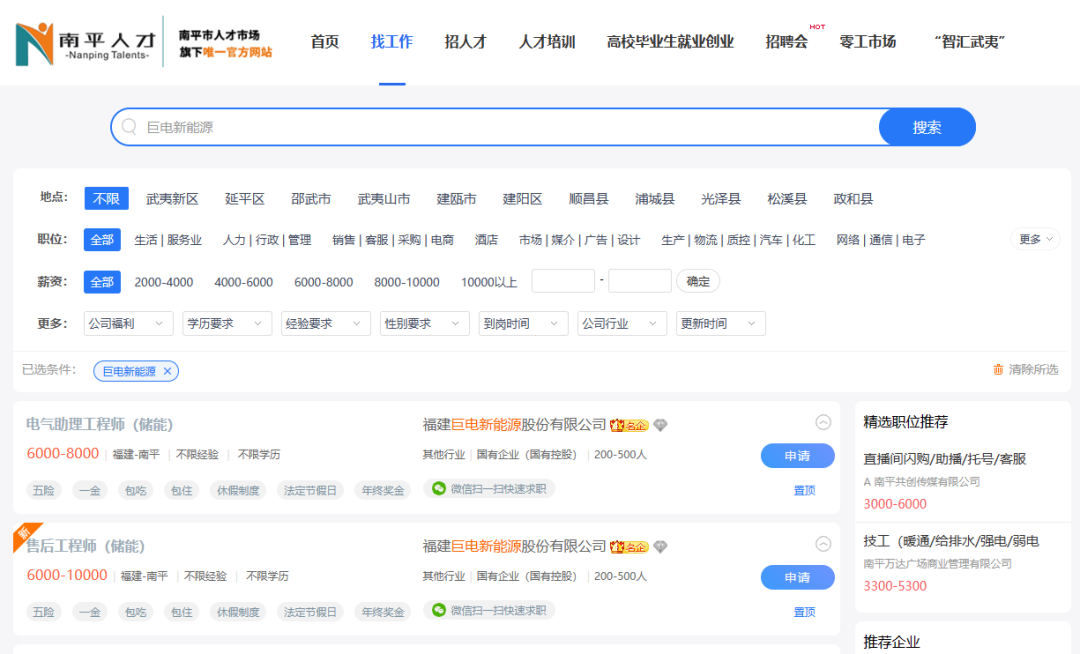Open recommended job 技工 (暖通/给排水/强电/弱电
The height and width of the screenshot is (654, 1080).
click(951, 541)
